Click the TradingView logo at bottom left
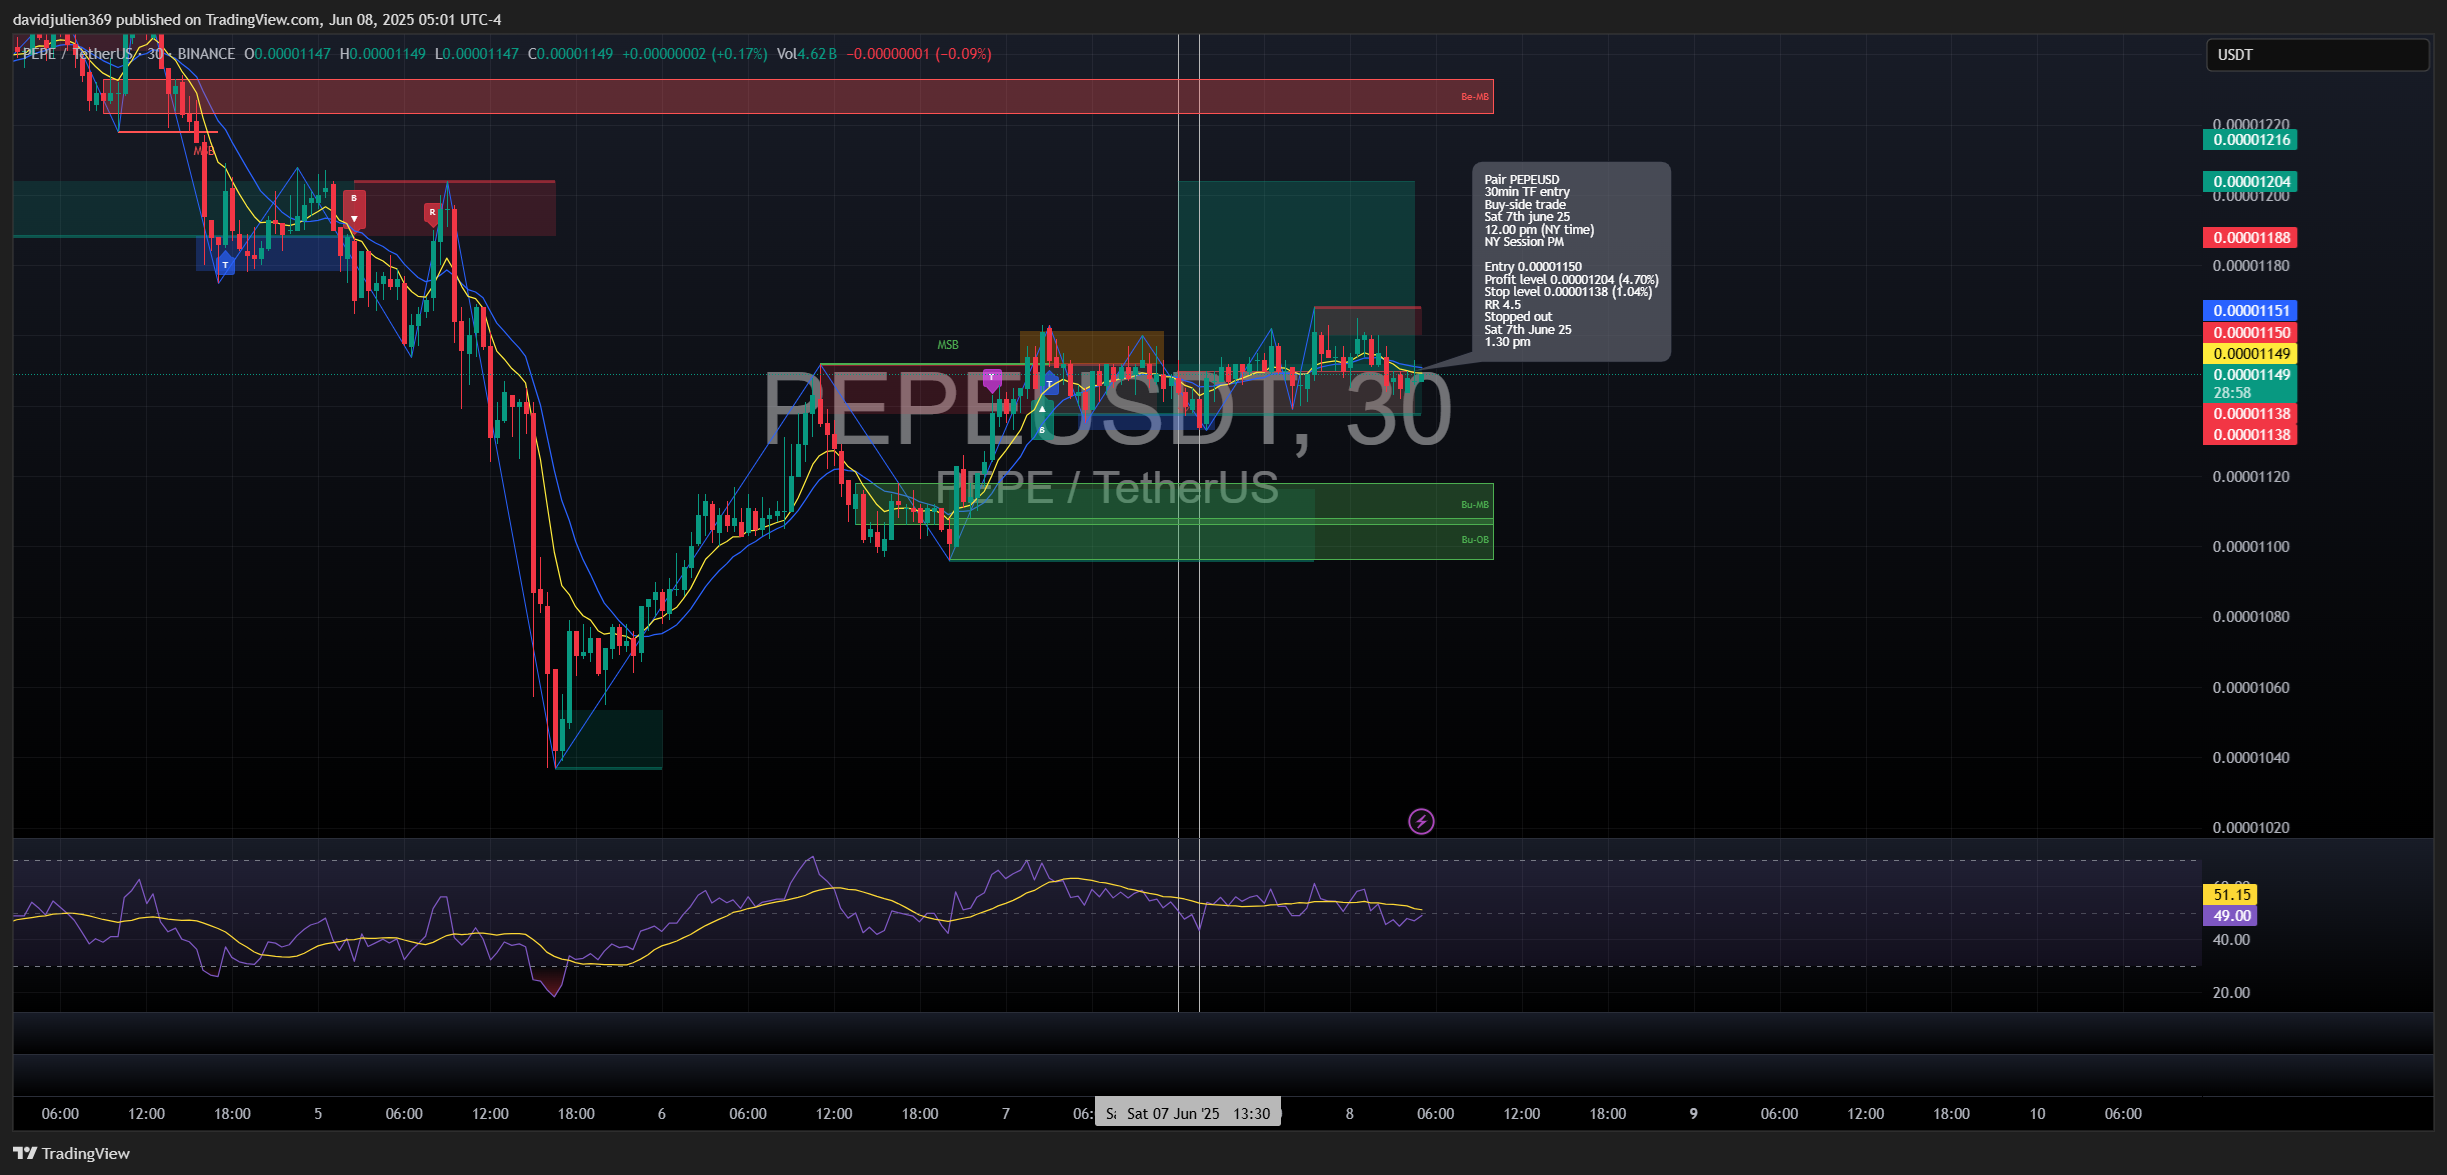2447x1175 pixels. [x=71, y=1153]
